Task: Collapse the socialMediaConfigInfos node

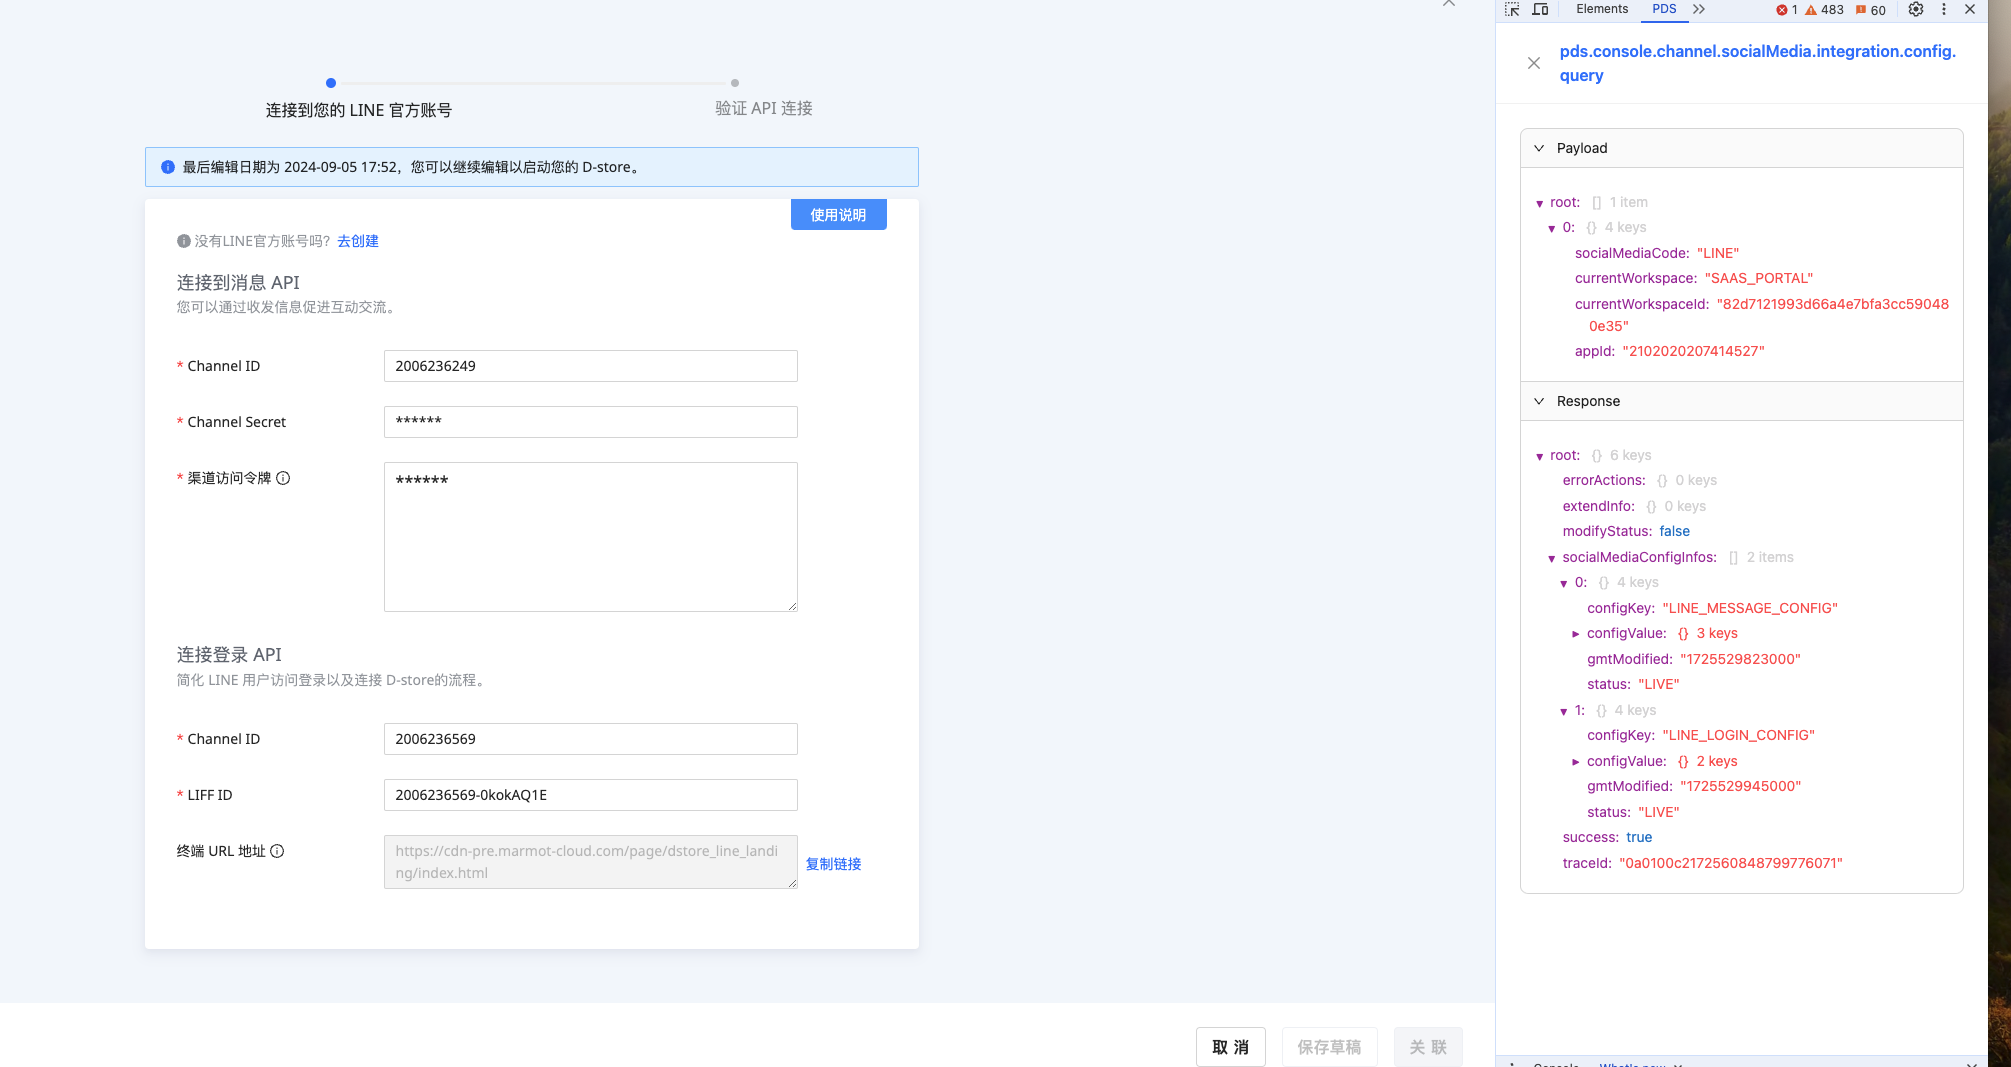Action: pyautogui.click(x=1552, y=558)
